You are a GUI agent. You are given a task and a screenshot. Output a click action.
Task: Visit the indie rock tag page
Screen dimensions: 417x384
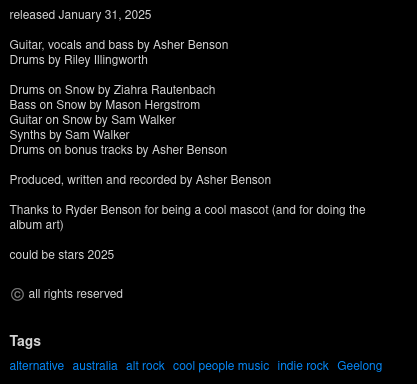click(303, 366)
